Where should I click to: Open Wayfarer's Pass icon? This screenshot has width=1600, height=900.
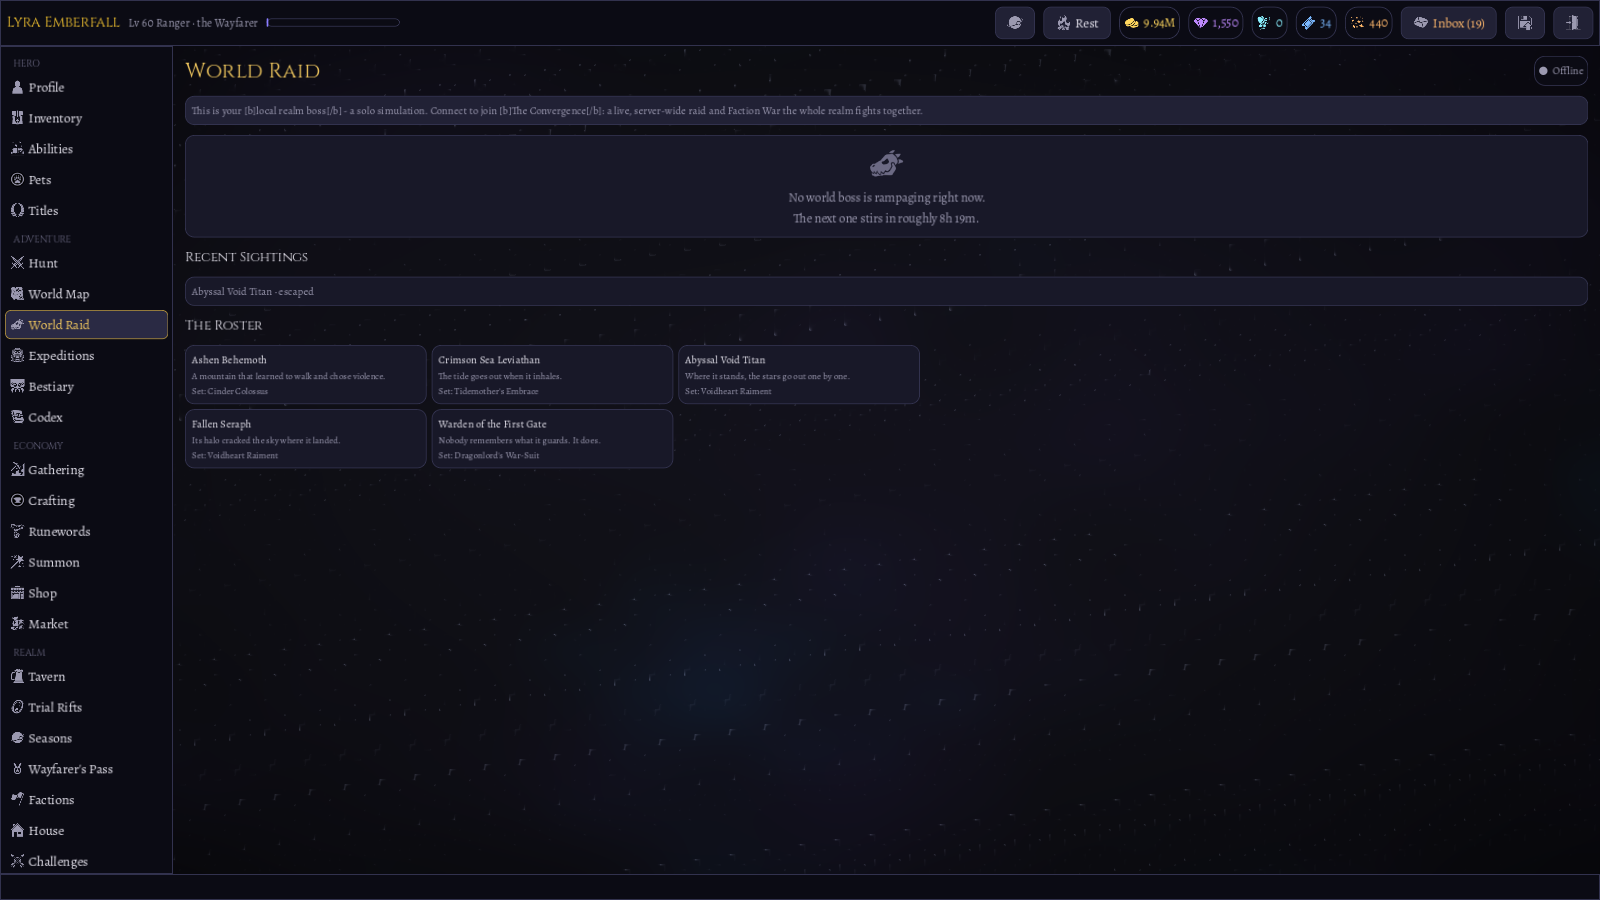tap(17, 769)
